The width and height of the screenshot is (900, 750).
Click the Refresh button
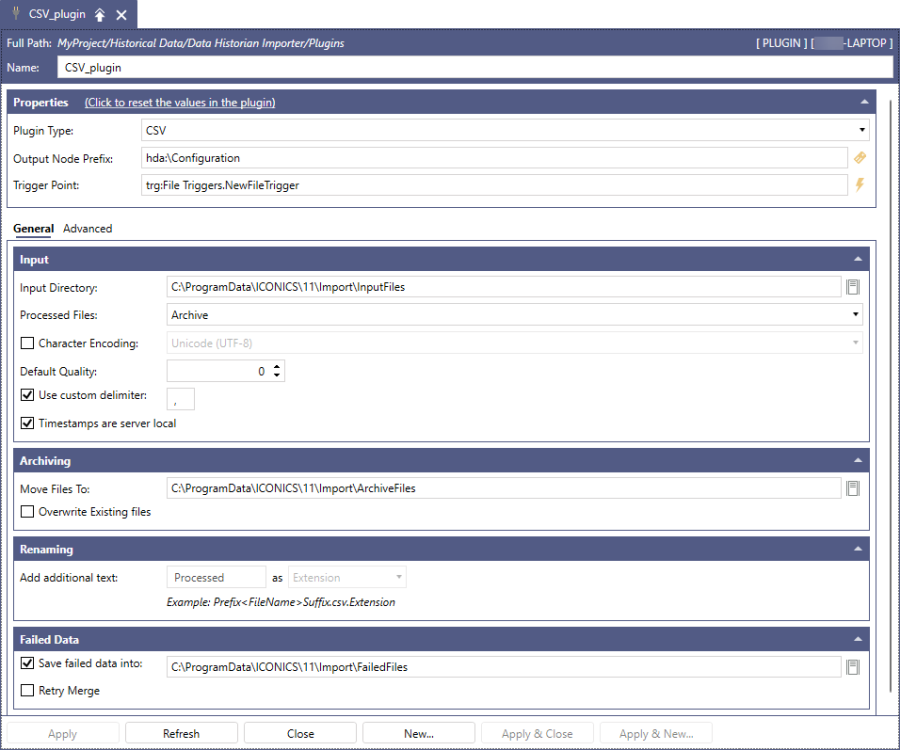(x=181, y=733)
